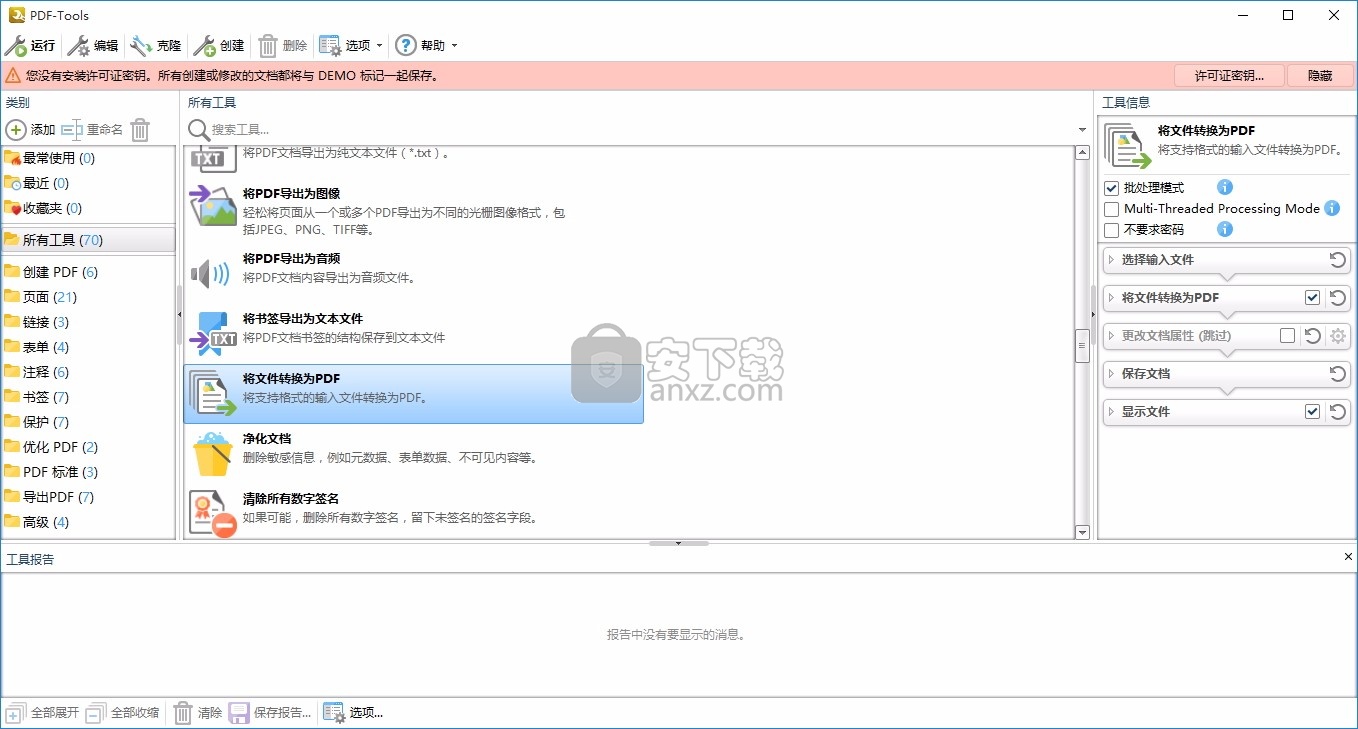Collapse category panel using left splitter arrow
The image size is (1358, 729).
point(179,315)
